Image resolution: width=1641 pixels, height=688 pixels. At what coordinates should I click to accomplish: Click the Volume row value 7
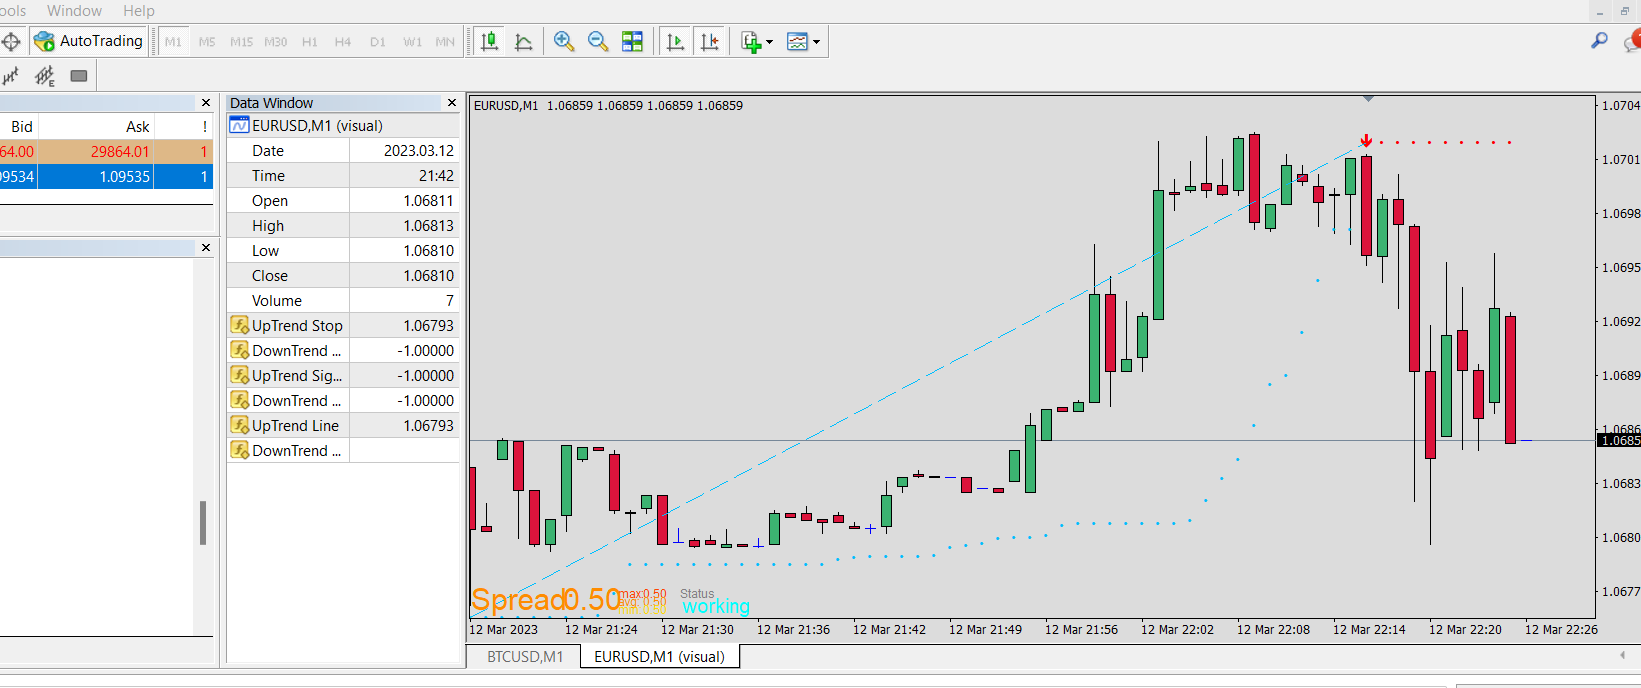pos(449,301)
